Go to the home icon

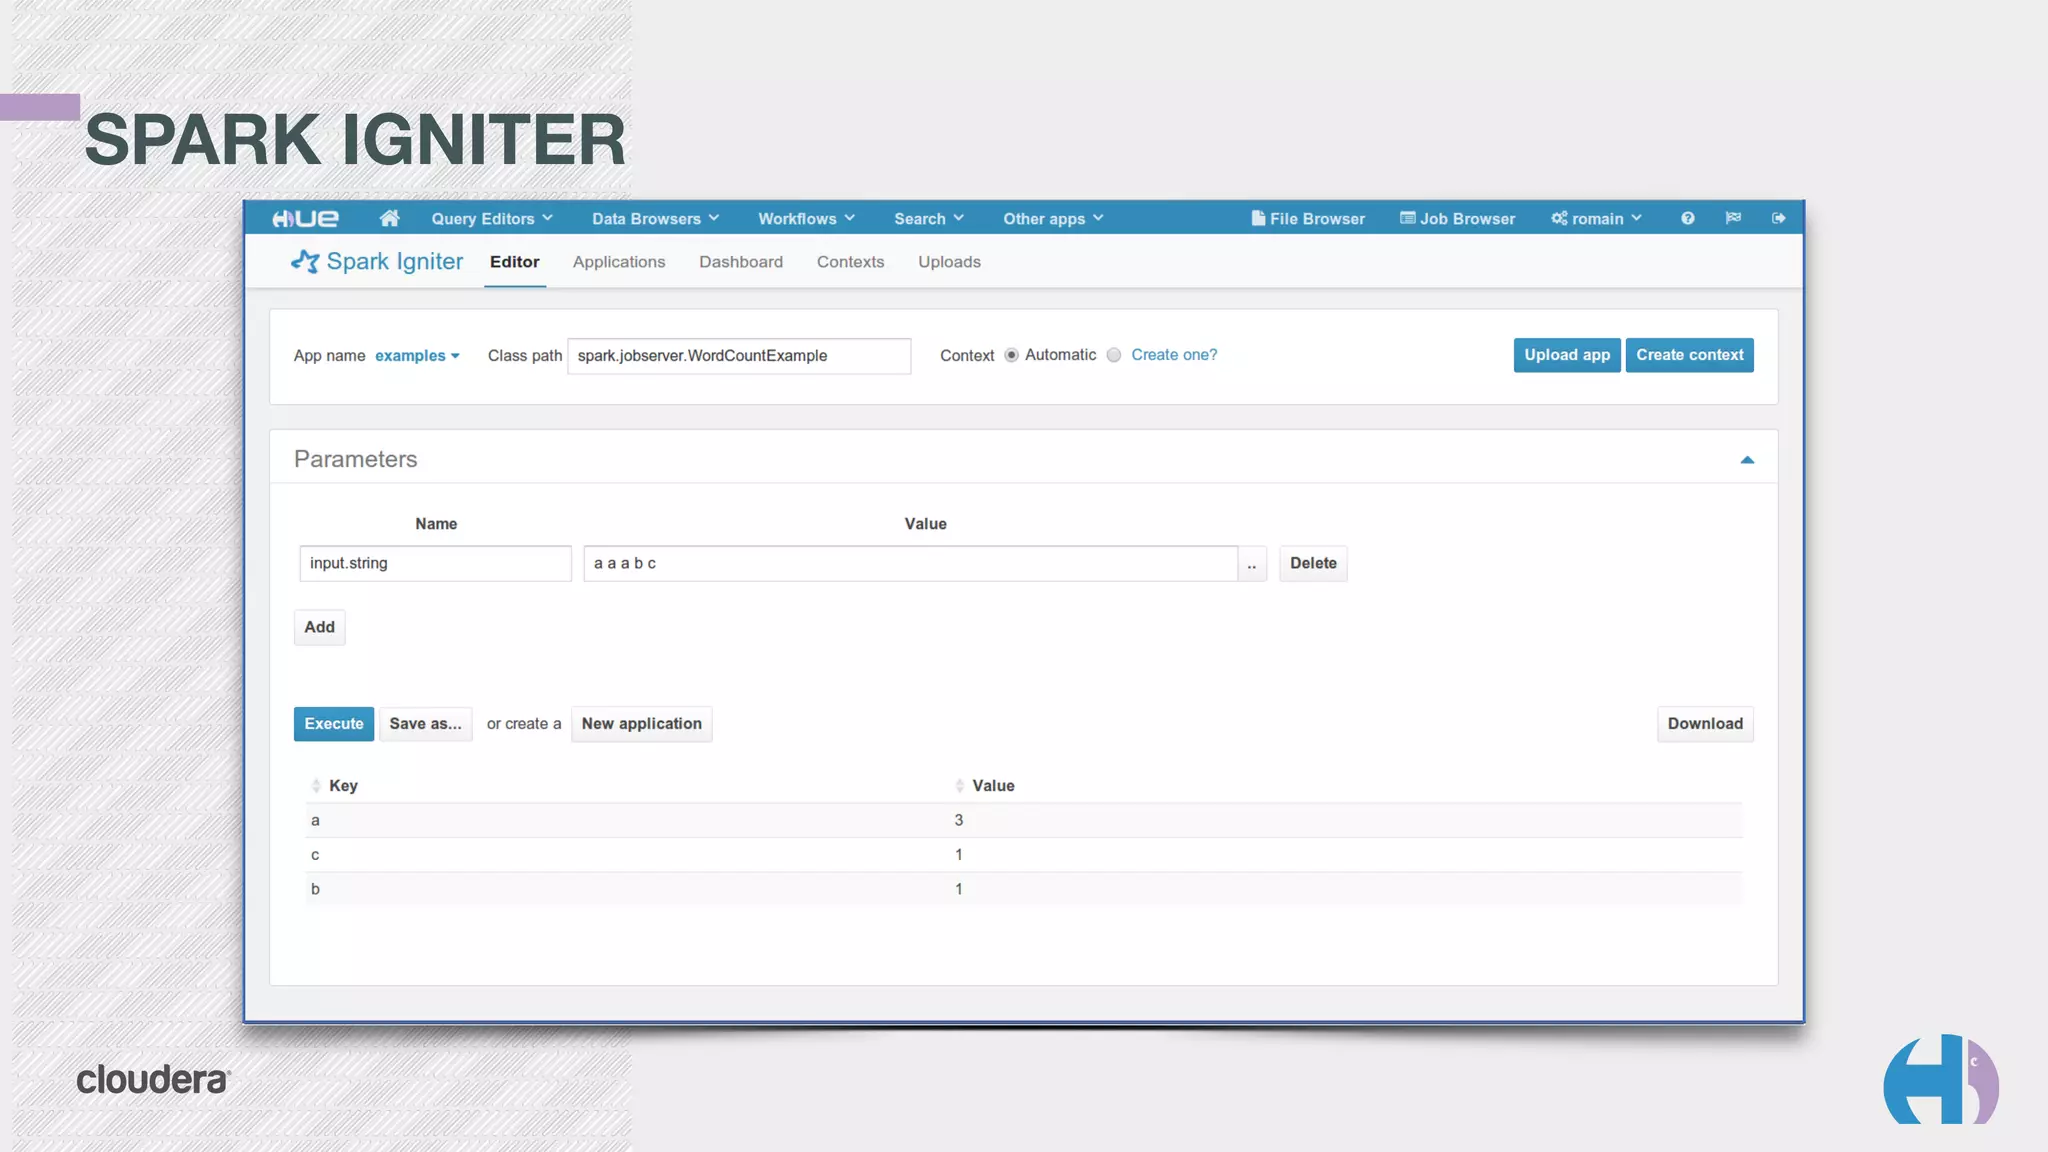[389, 218]
